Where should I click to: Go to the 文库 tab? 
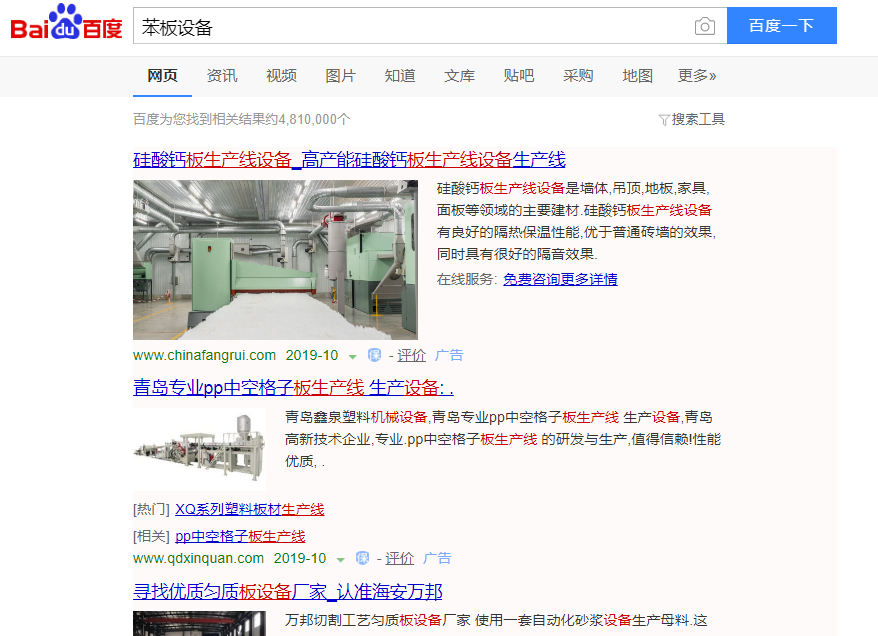[459, 76]
